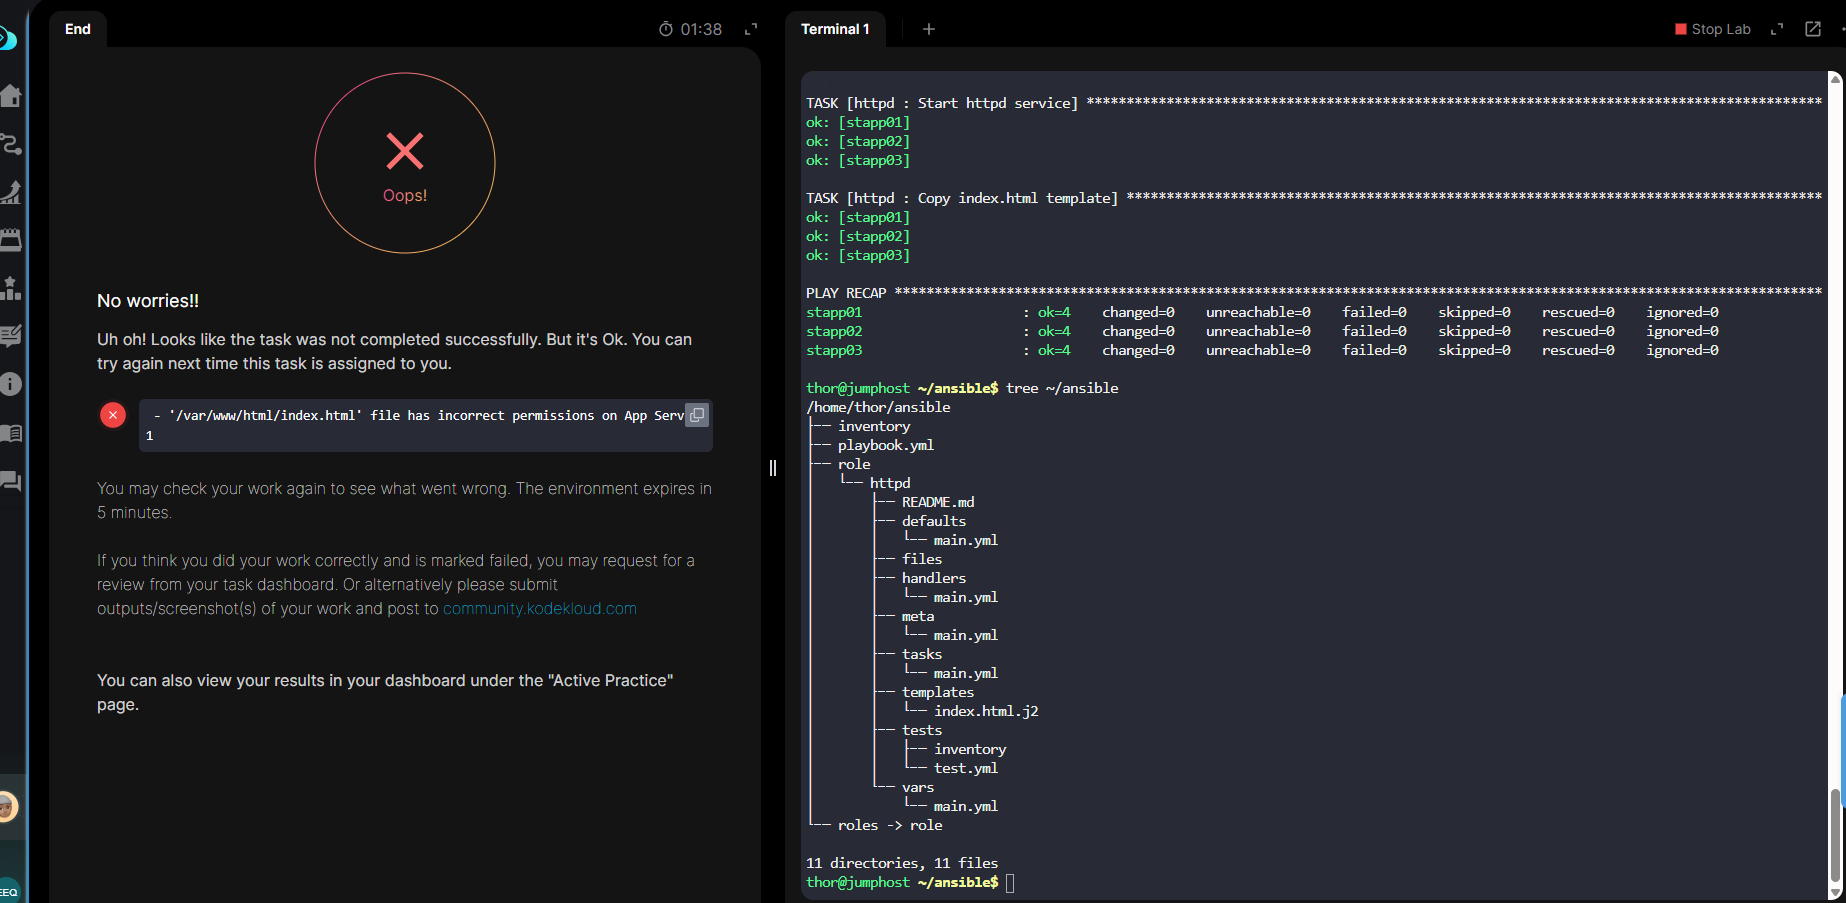Viewport: 1846px width, 903px height.
Task: Click the KodeKloud cloud logo
Action: click(x=7, y=39)
